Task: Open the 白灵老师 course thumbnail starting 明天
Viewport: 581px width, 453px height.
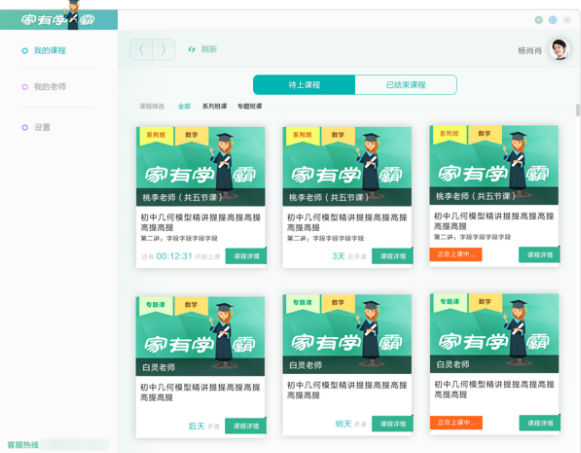Action: tap(347, 334)
